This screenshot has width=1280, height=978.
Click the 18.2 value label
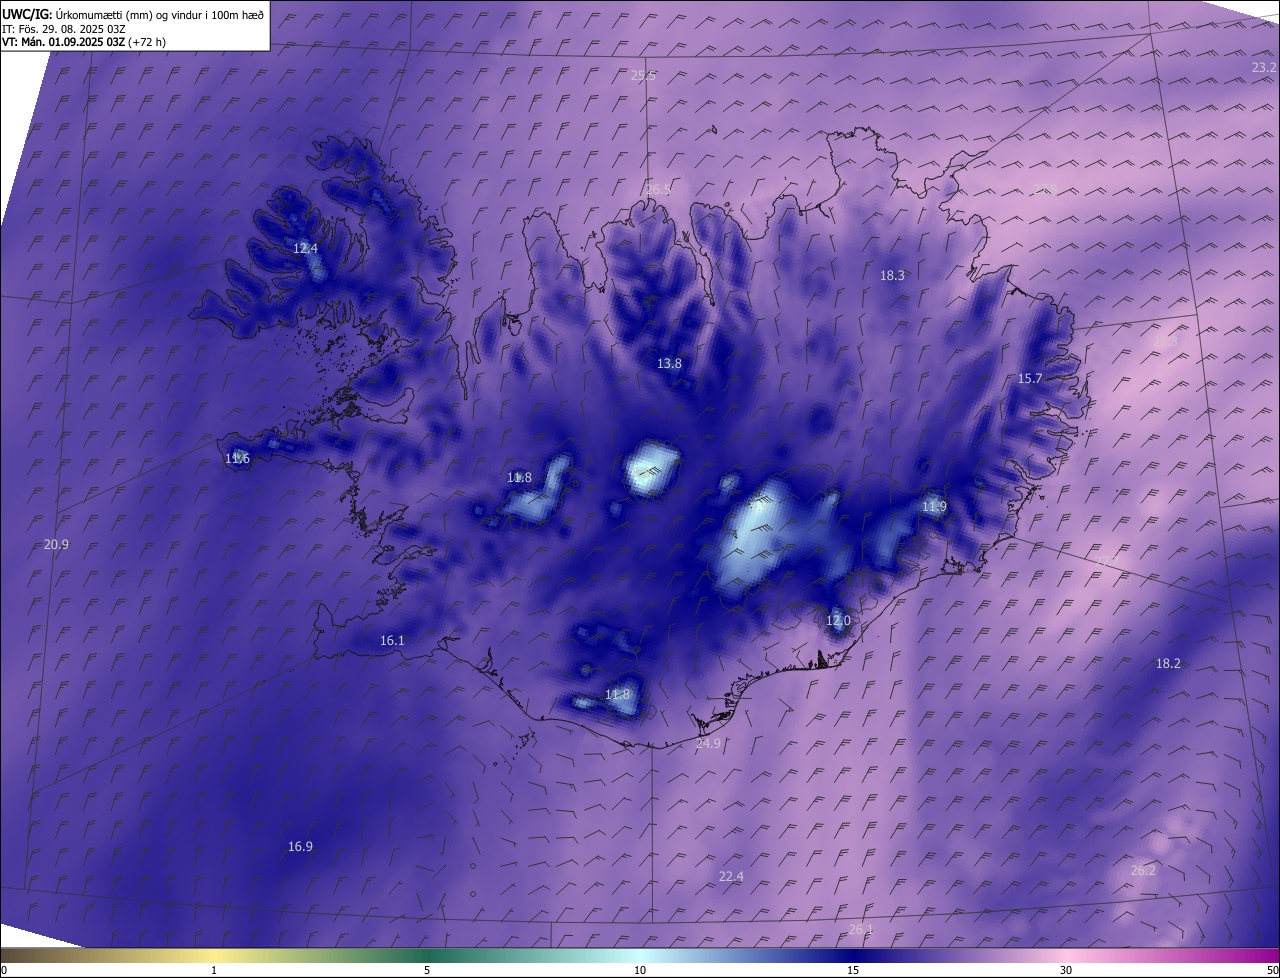coord(1168,663)
